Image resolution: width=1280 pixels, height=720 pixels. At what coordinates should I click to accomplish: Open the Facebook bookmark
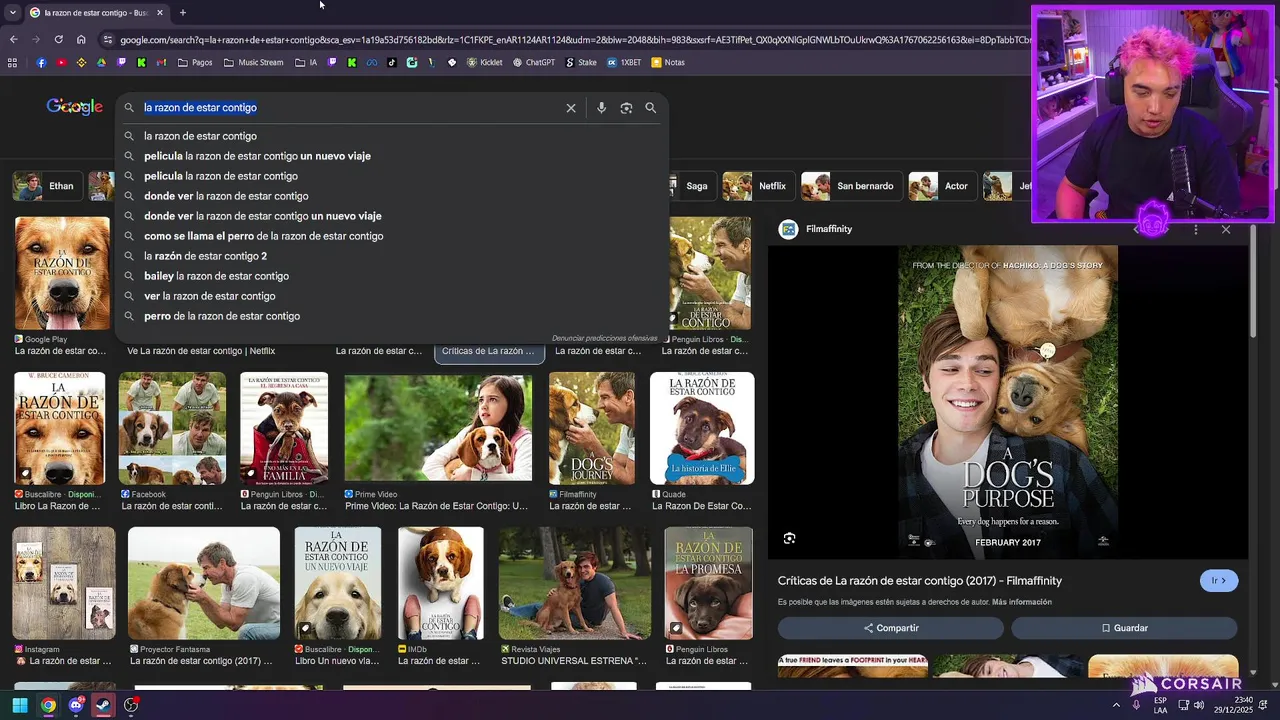click(x=41, y=62)
